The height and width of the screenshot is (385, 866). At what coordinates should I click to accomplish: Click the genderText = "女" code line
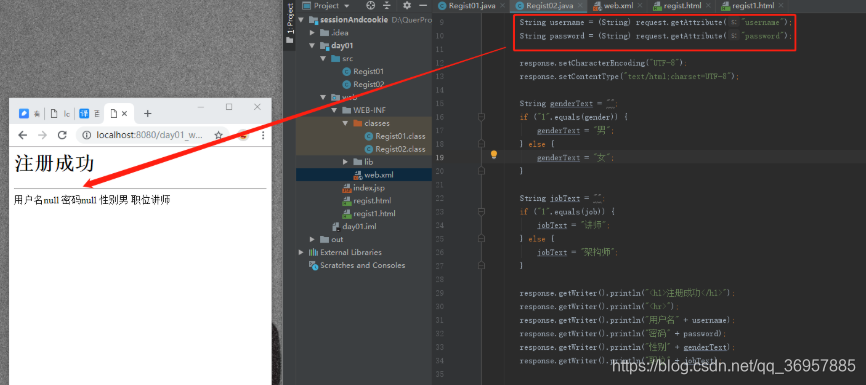tap(575, 157)
